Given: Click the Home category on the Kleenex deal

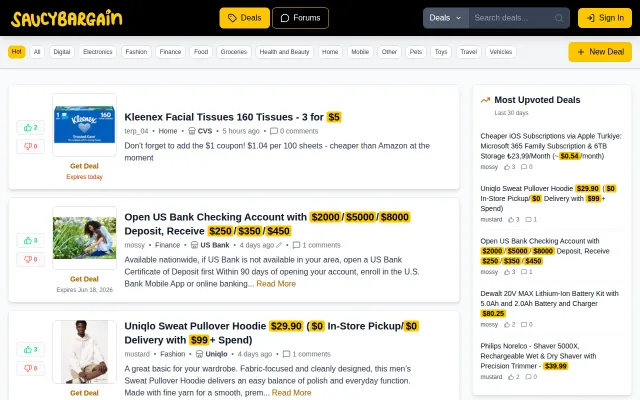Looking at the screenshot, I should pos(168,131).
